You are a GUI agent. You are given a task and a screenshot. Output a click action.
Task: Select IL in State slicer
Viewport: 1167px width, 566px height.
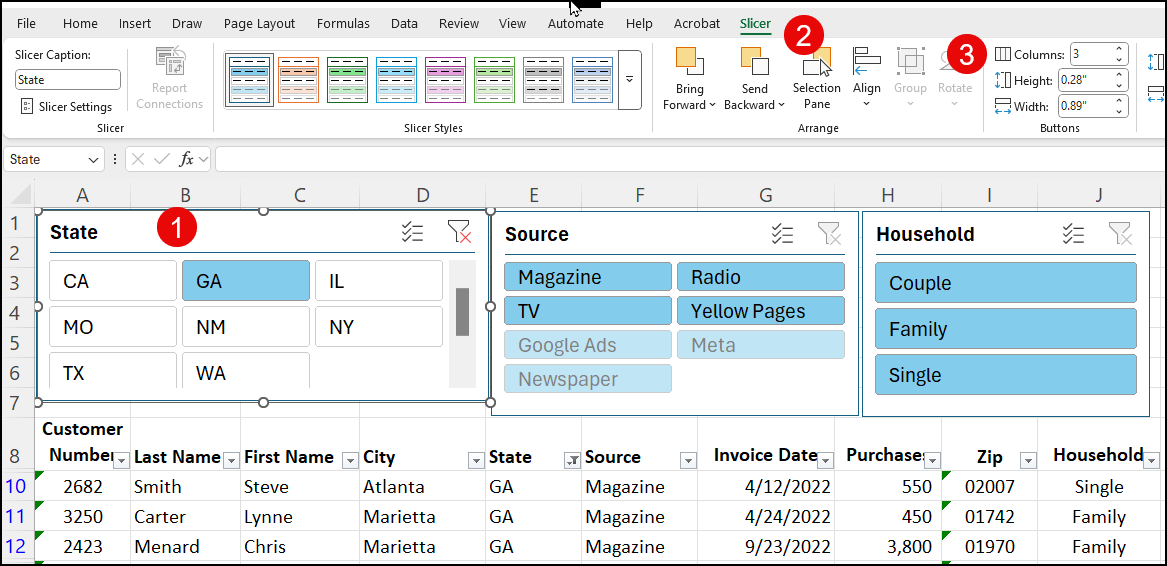tap(379, 281)
